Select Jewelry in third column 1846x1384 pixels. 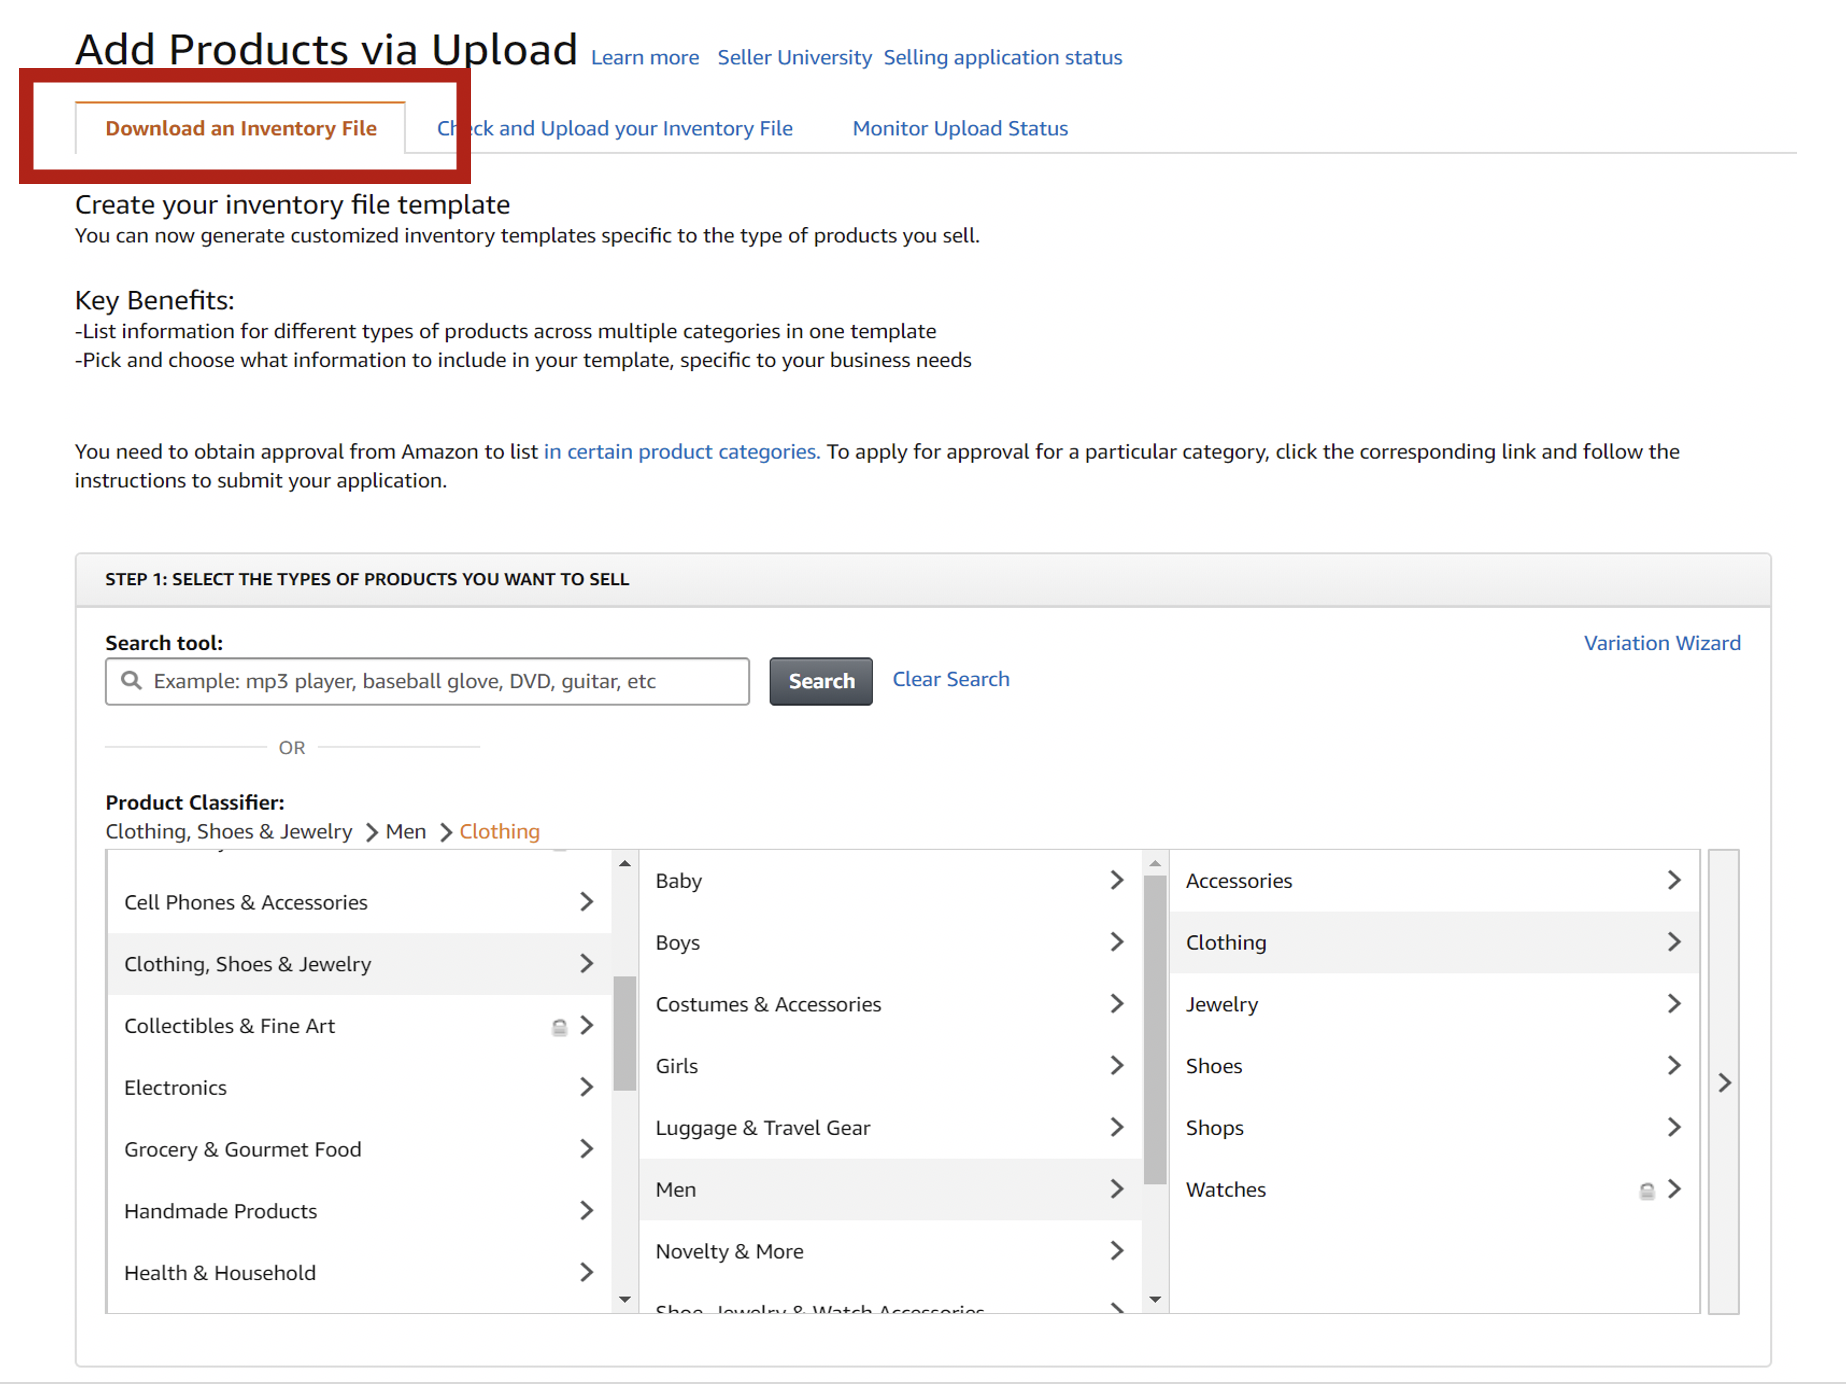tap(1434, 1004)
